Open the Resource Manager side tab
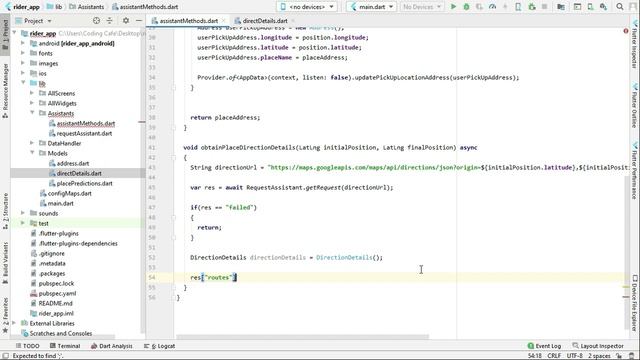Screen dimensions: 640x360 [x=5, y=91]
